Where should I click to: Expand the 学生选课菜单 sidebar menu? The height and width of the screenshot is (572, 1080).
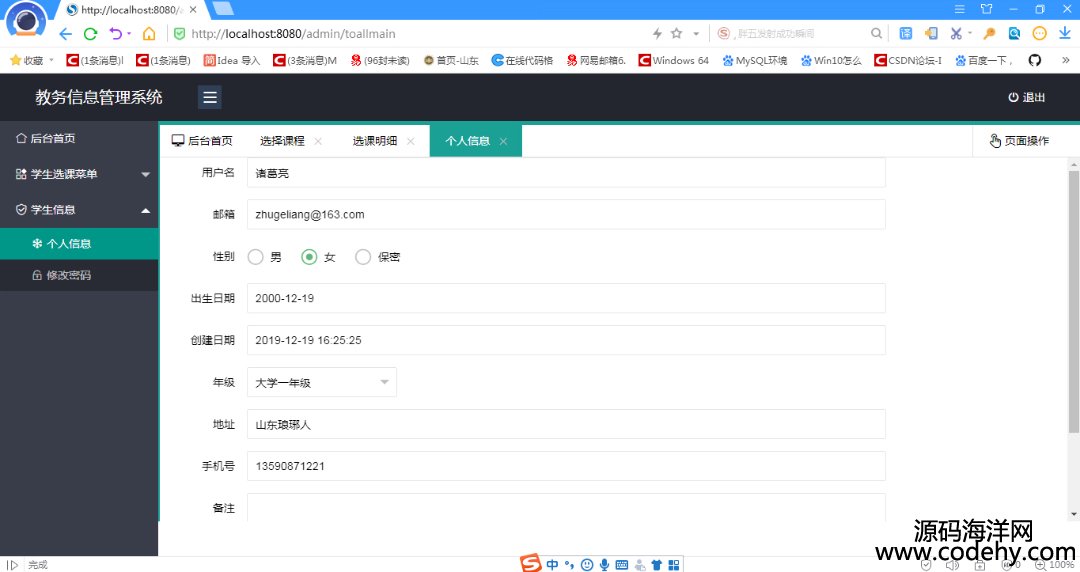point(79,174)
